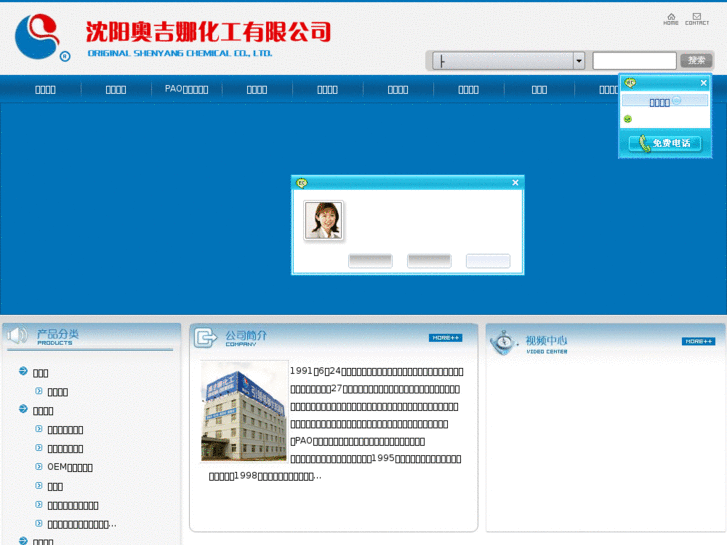727x545 pixels.
Task: Click the green face icon in the floating widget
Action: tap(628, 119)
